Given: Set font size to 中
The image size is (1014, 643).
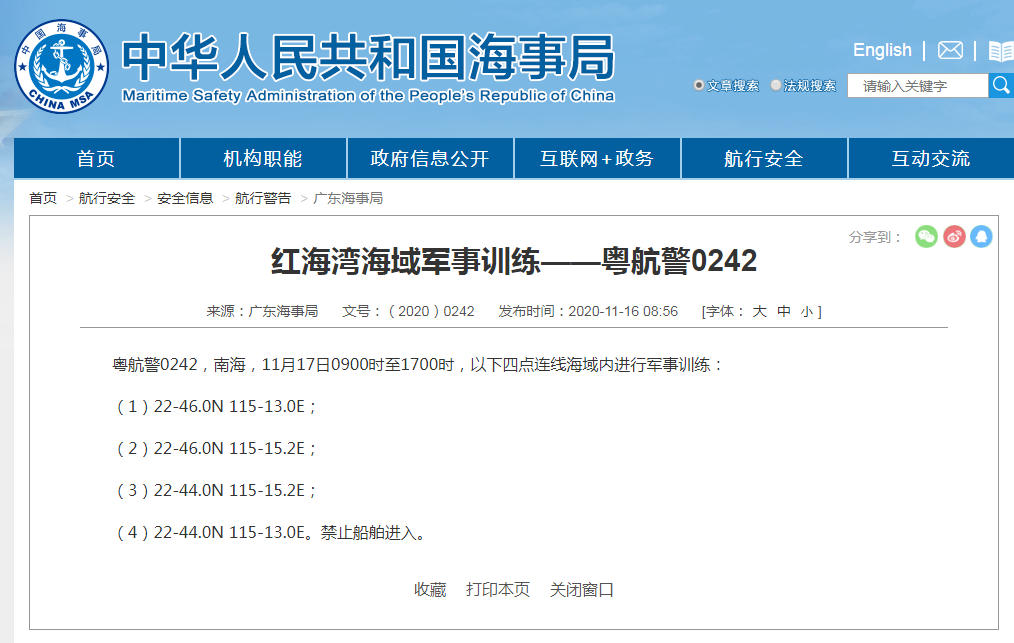Looking at the screenshot, I should (784, 311).
